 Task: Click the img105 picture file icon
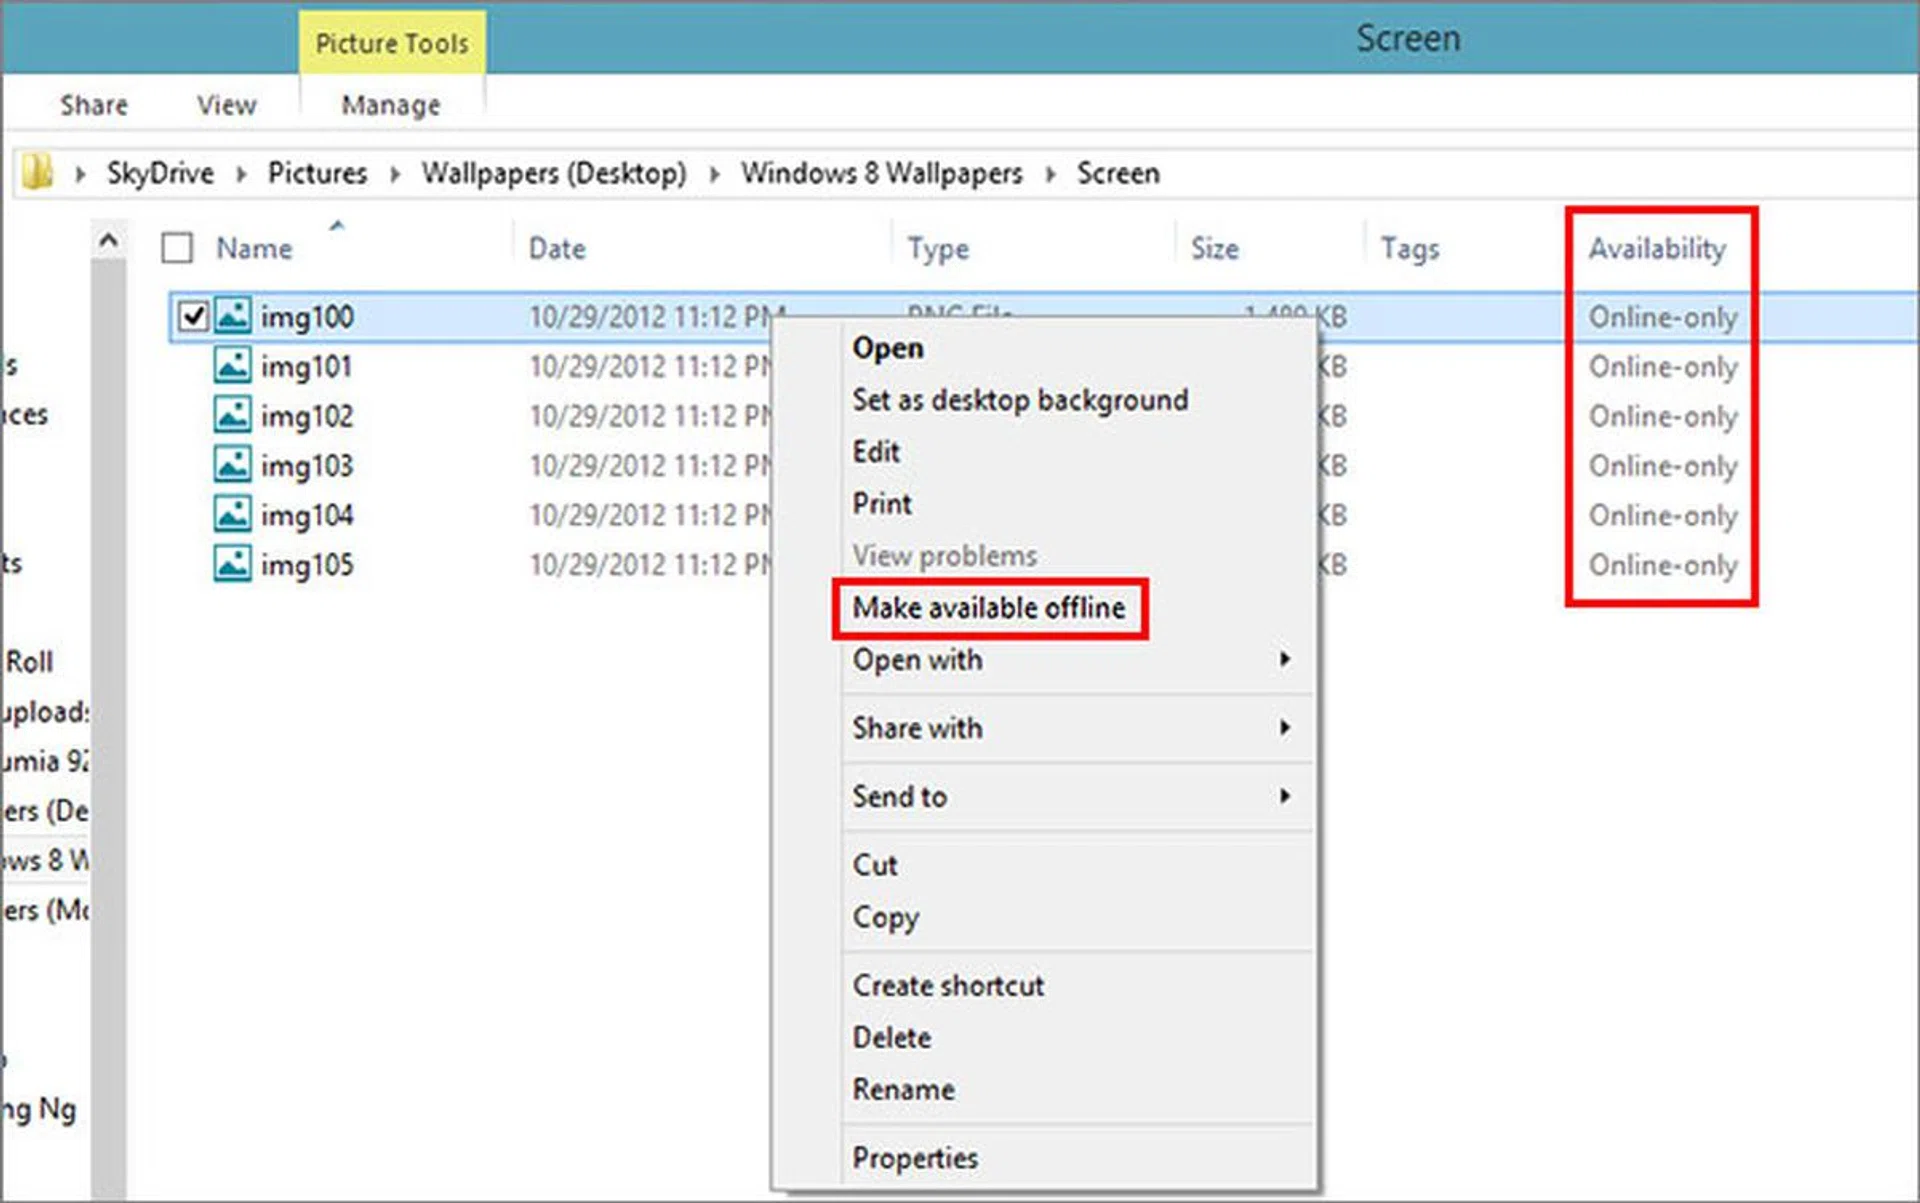tap(232, 564)
